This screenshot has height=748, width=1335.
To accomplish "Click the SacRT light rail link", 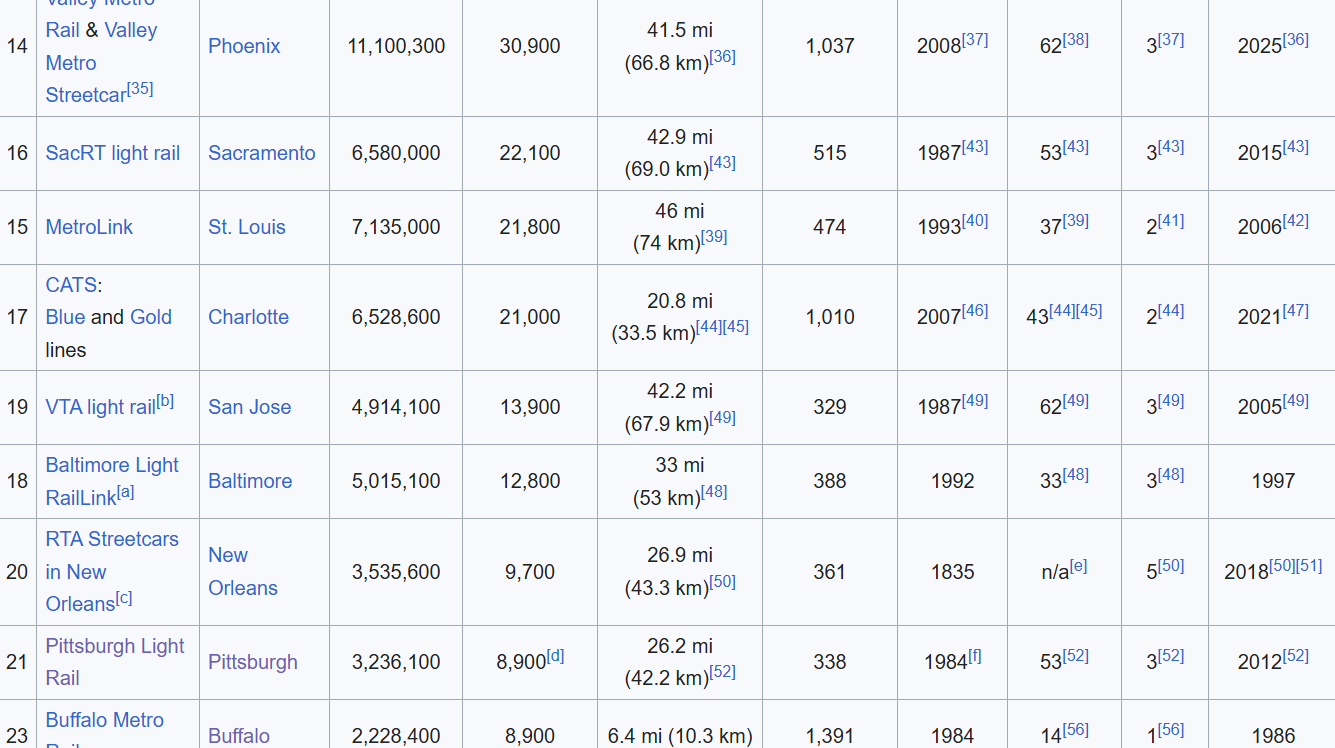I will pyautogui.click(x=113, y=153).
